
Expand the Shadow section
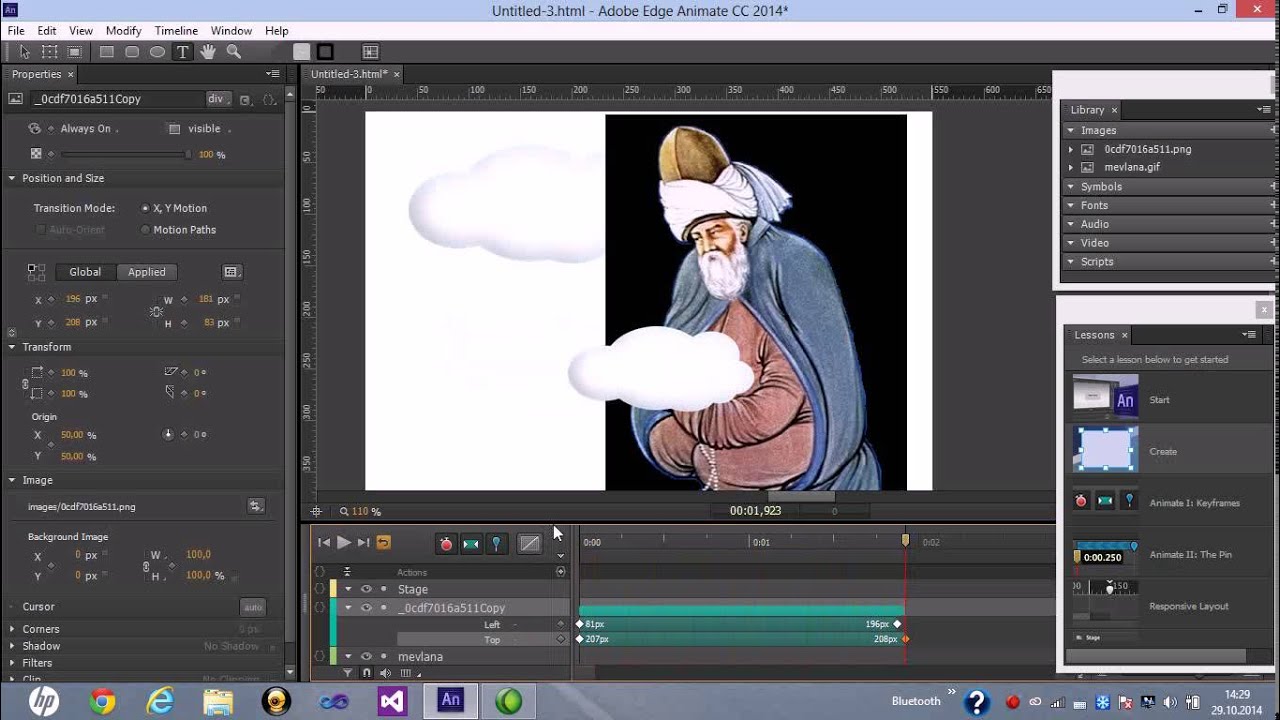(x=12, y=646)
